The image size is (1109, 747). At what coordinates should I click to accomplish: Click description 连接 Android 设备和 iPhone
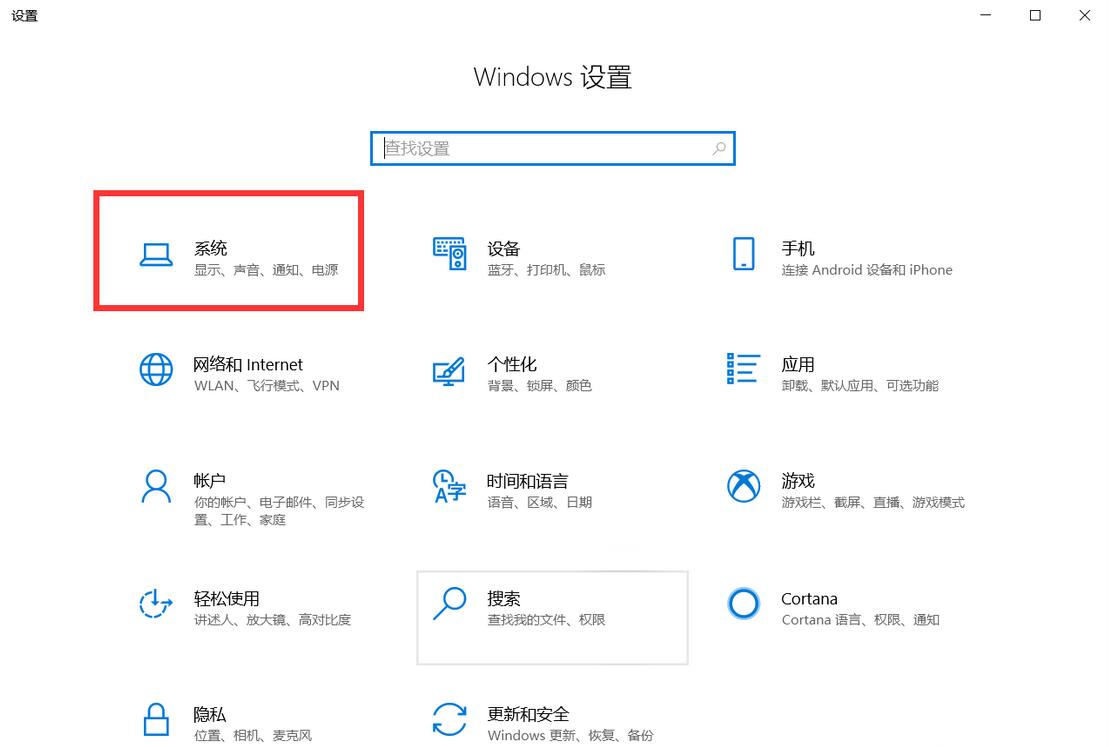866,270
